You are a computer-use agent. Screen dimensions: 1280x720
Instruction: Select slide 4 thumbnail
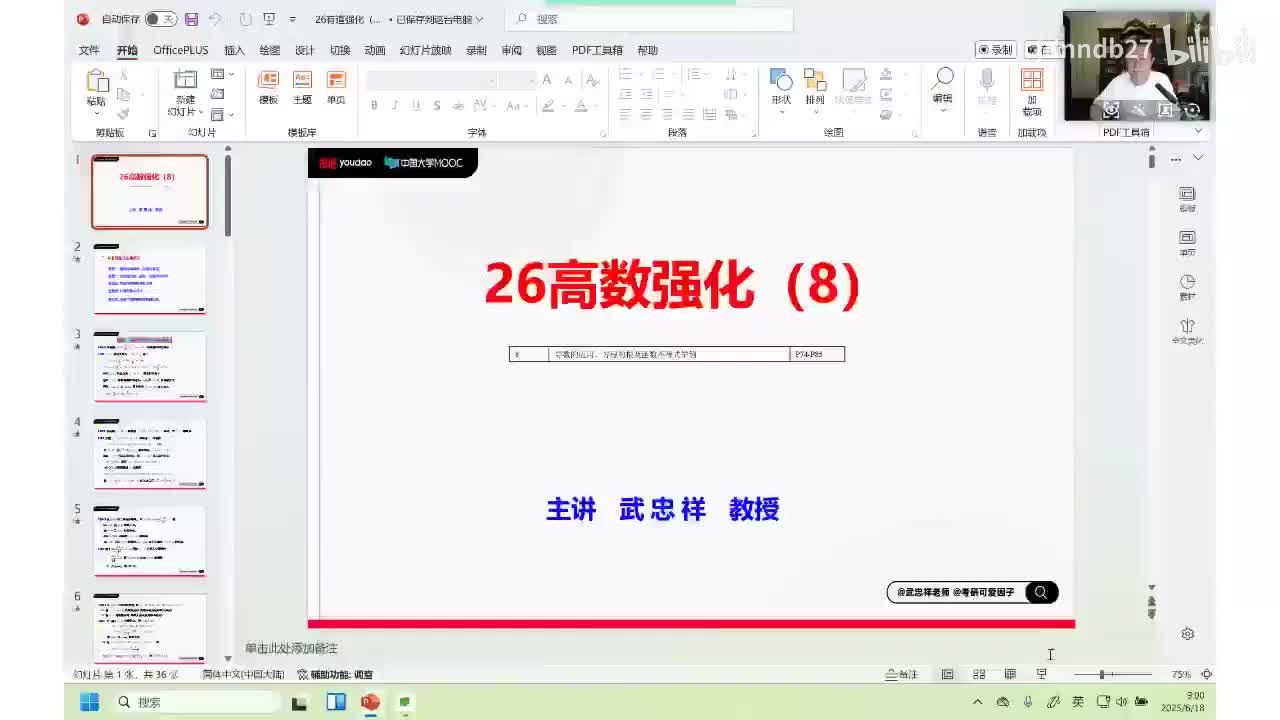[x=150, y=454]
